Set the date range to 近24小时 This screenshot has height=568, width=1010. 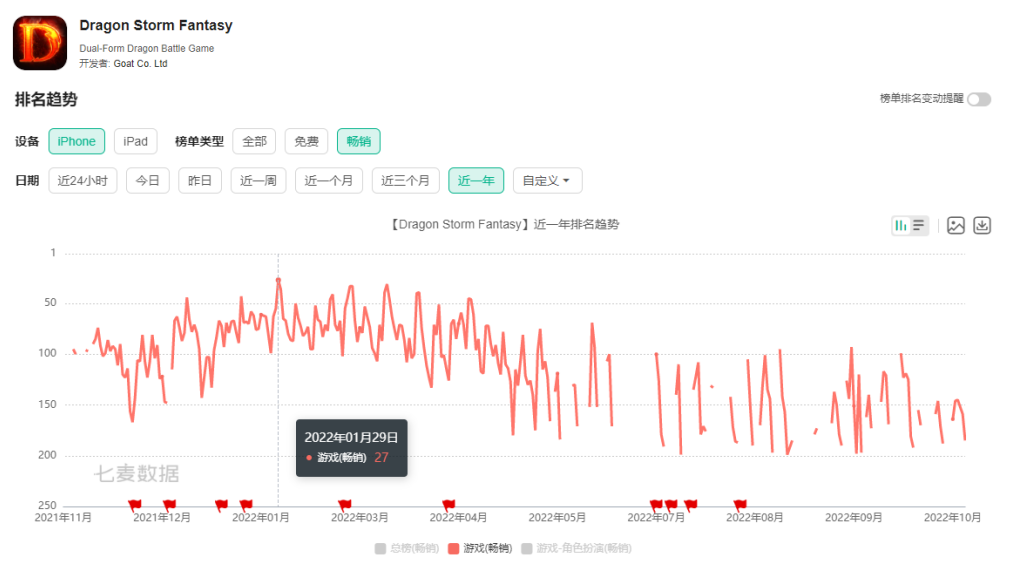82,181
